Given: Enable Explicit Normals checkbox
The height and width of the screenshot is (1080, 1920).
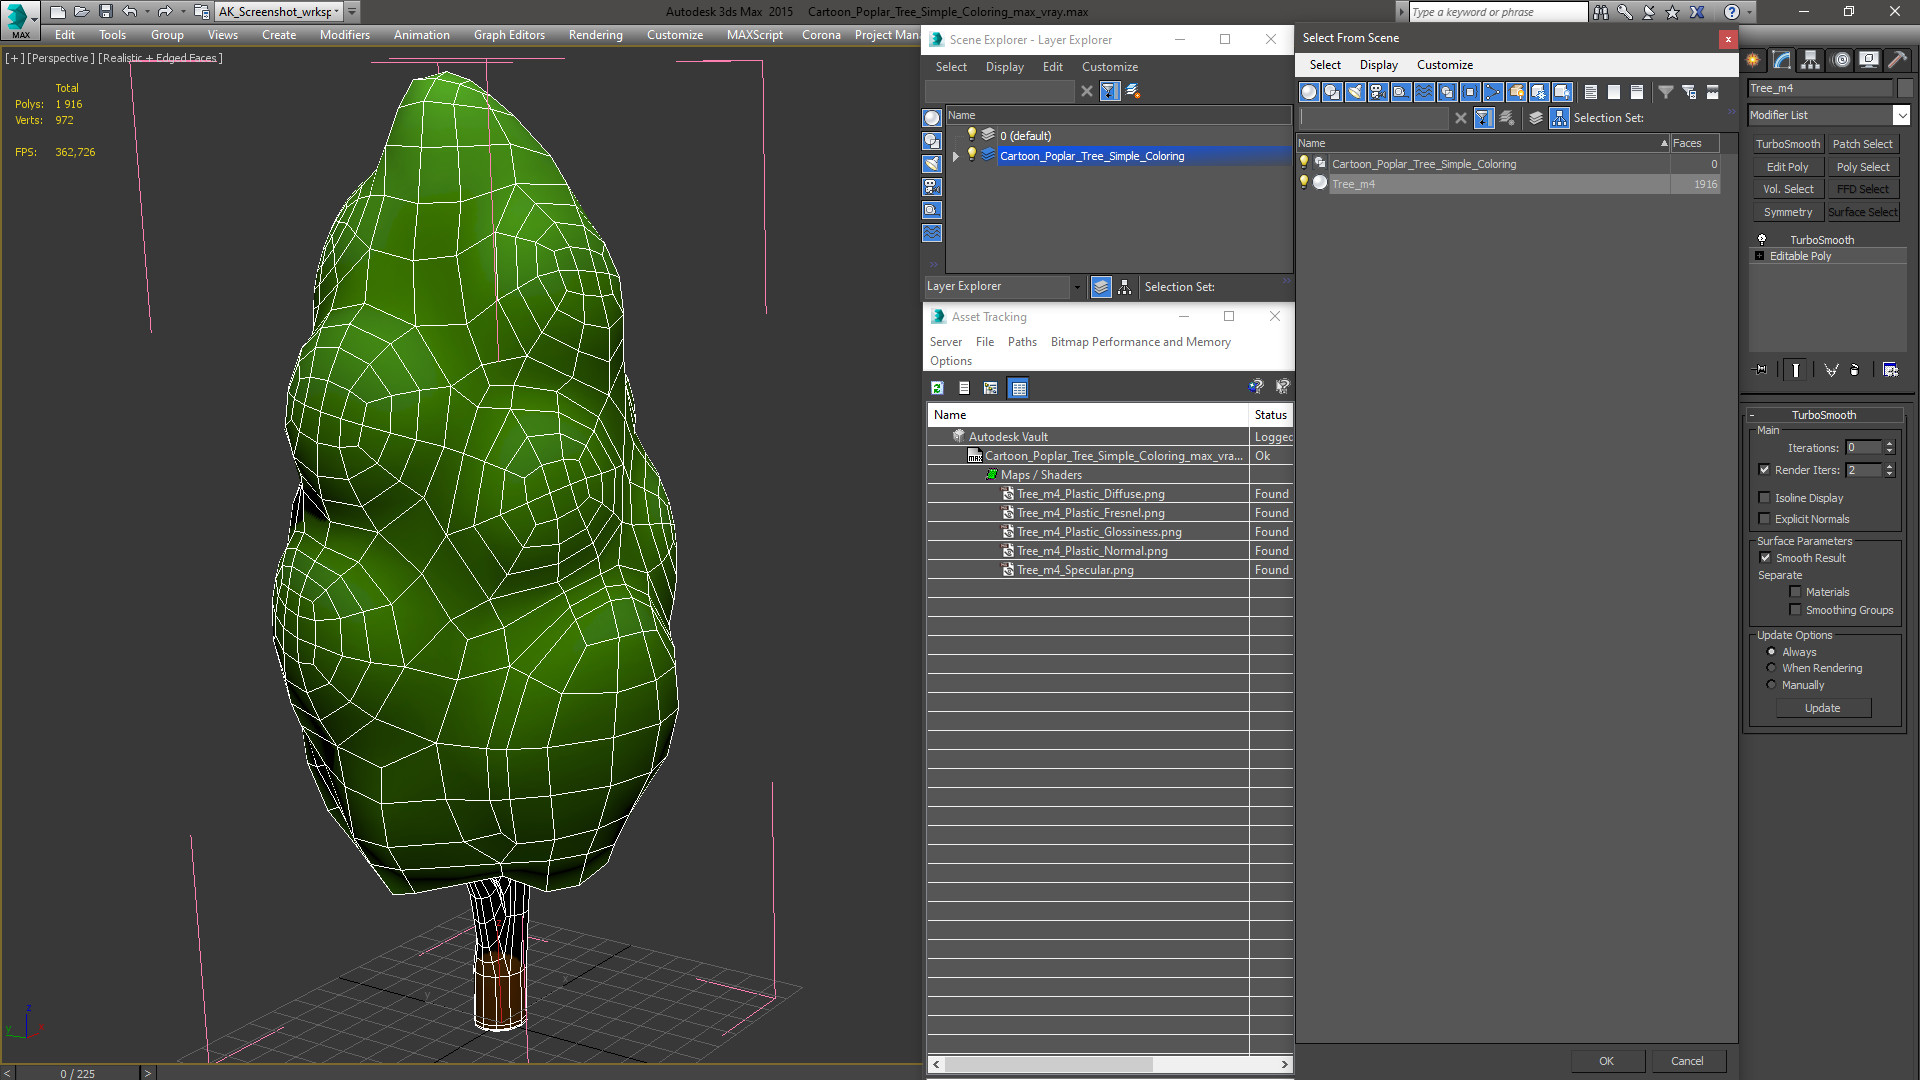Looking at the screenshot, I should [1764, 519].
